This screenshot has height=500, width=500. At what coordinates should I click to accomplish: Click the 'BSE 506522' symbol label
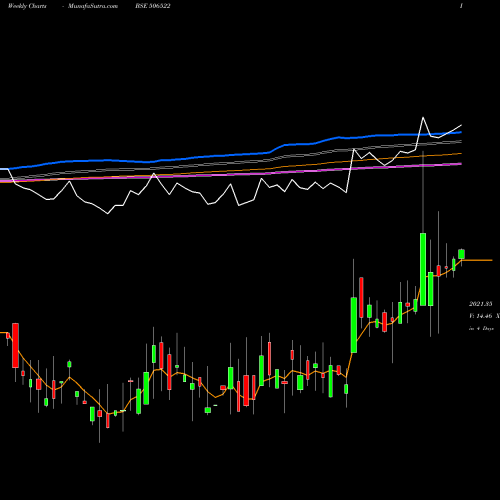point(153,6)
